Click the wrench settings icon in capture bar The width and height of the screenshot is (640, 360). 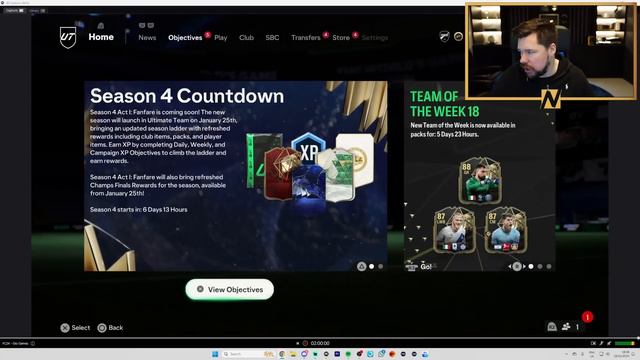(x=601, y=343)
